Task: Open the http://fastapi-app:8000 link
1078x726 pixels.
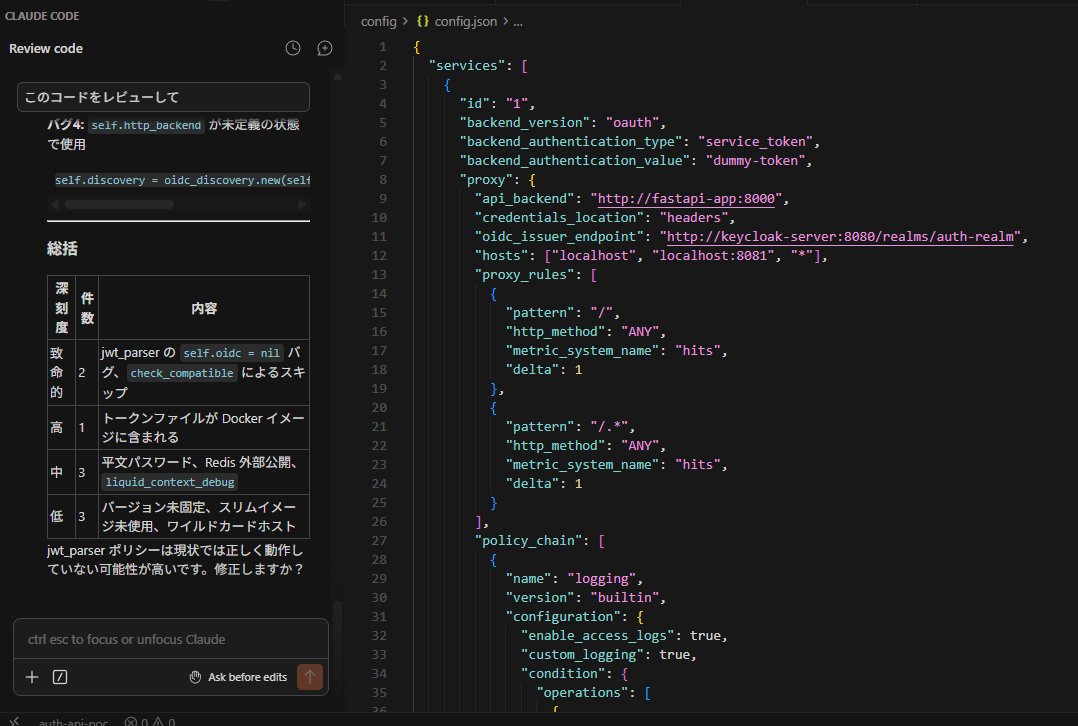Action: point(686,199)
